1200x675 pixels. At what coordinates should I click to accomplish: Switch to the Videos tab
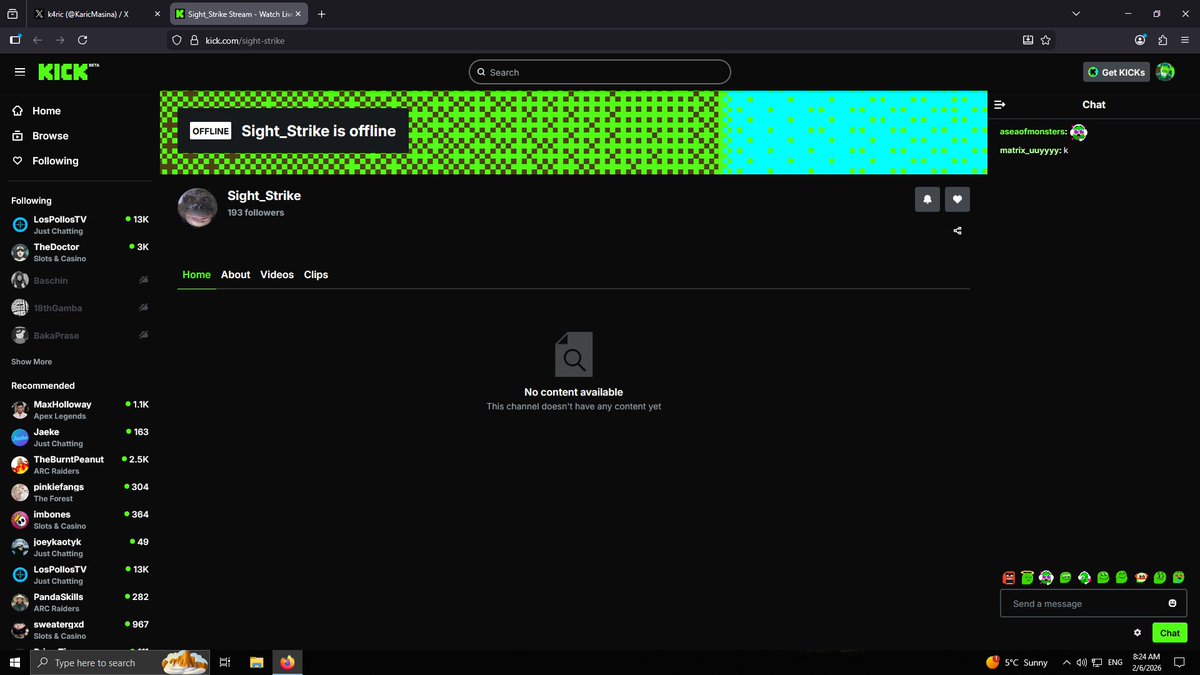(x=277, y=275)
